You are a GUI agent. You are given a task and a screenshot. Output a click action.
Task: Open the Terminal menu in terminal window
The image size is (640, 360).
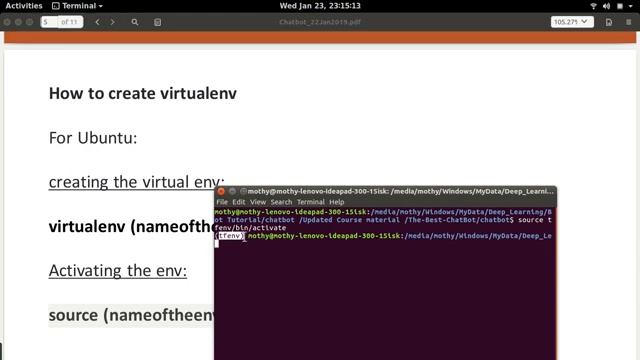pyautogui.click(x=311, y=202)
